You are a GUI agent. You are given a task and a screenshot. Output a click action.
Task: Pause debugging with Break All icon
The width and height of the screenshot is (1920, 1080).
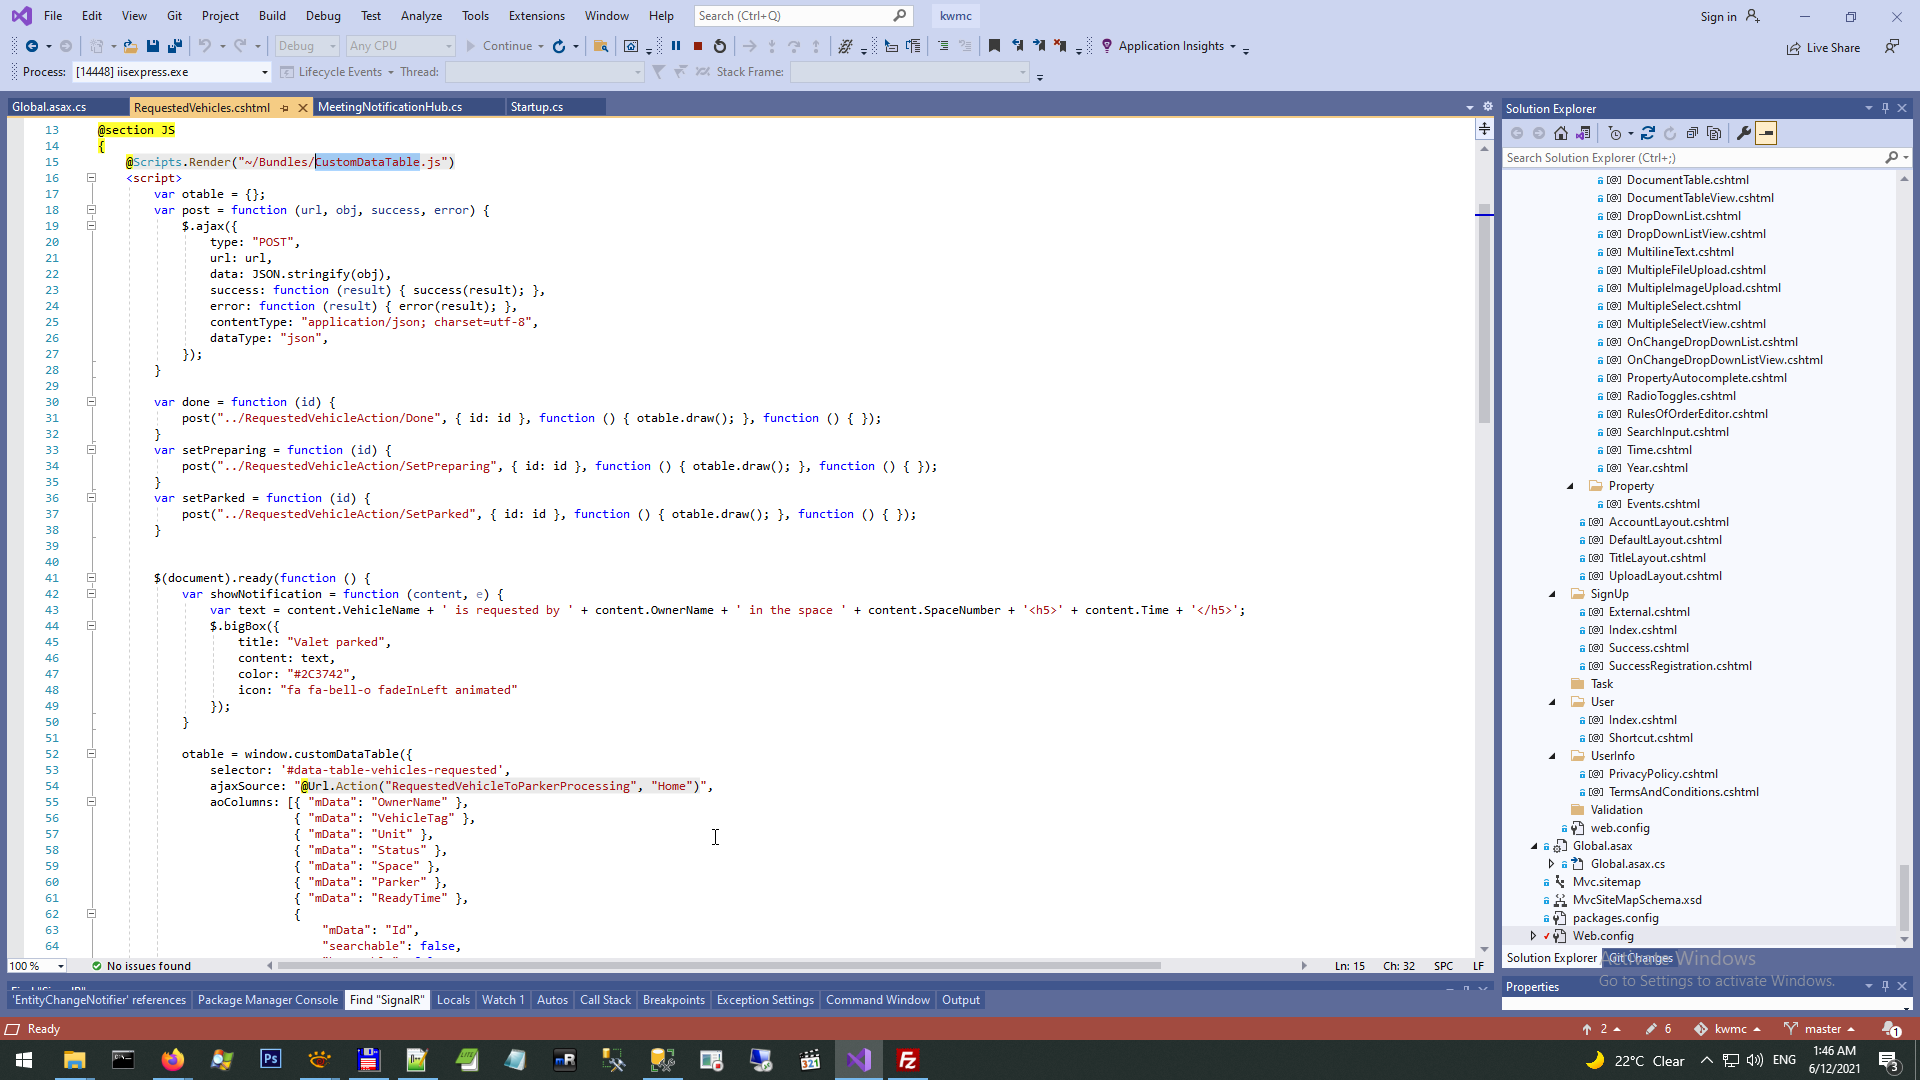[x=676, y=46]
